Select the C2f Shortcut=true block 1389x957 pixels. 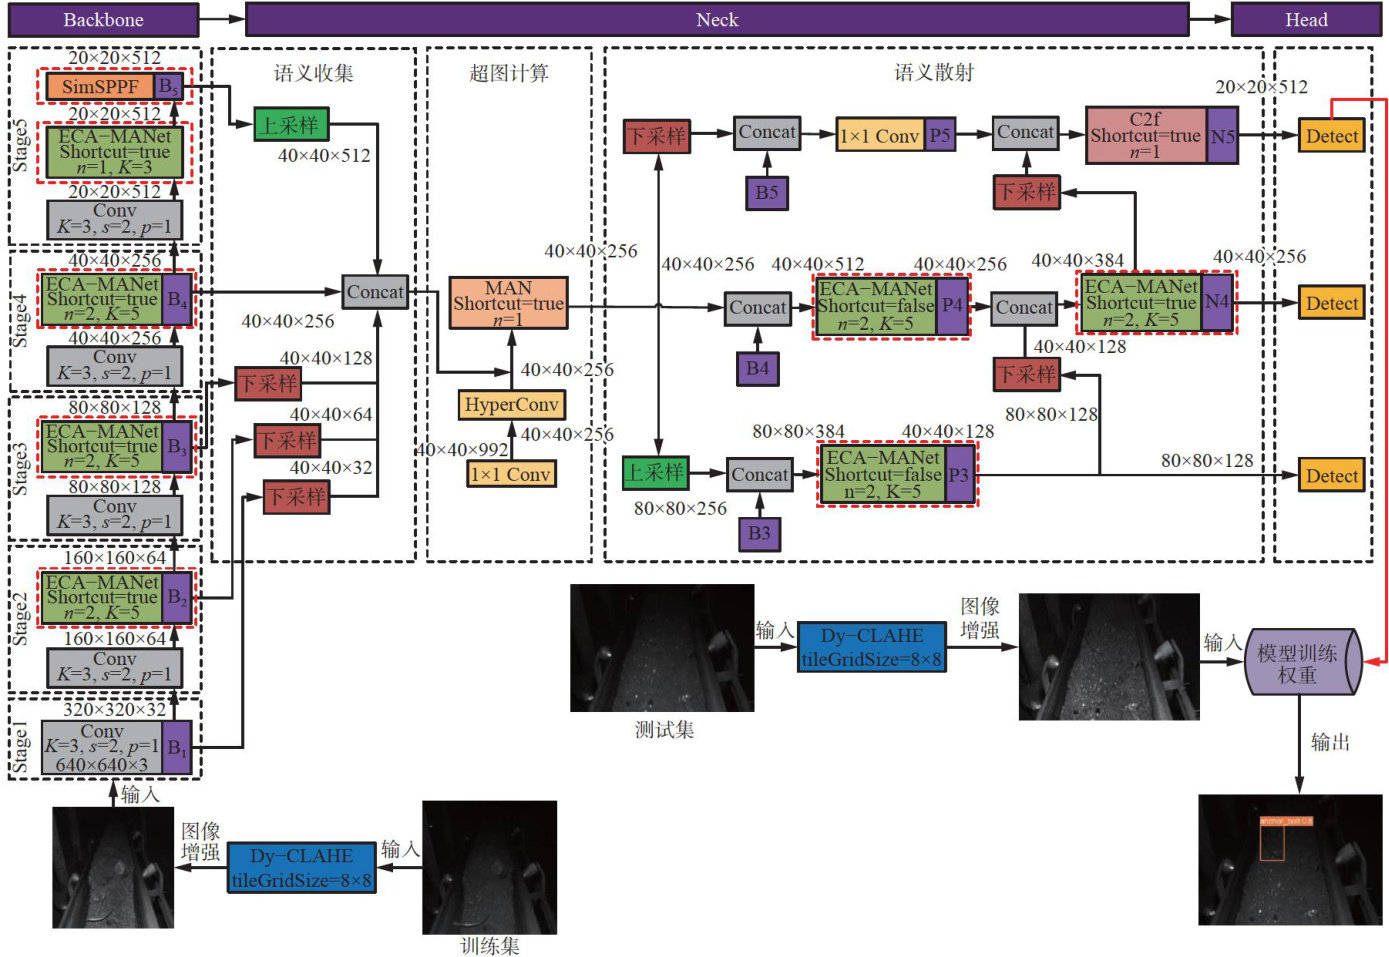tap(1146, 136)
